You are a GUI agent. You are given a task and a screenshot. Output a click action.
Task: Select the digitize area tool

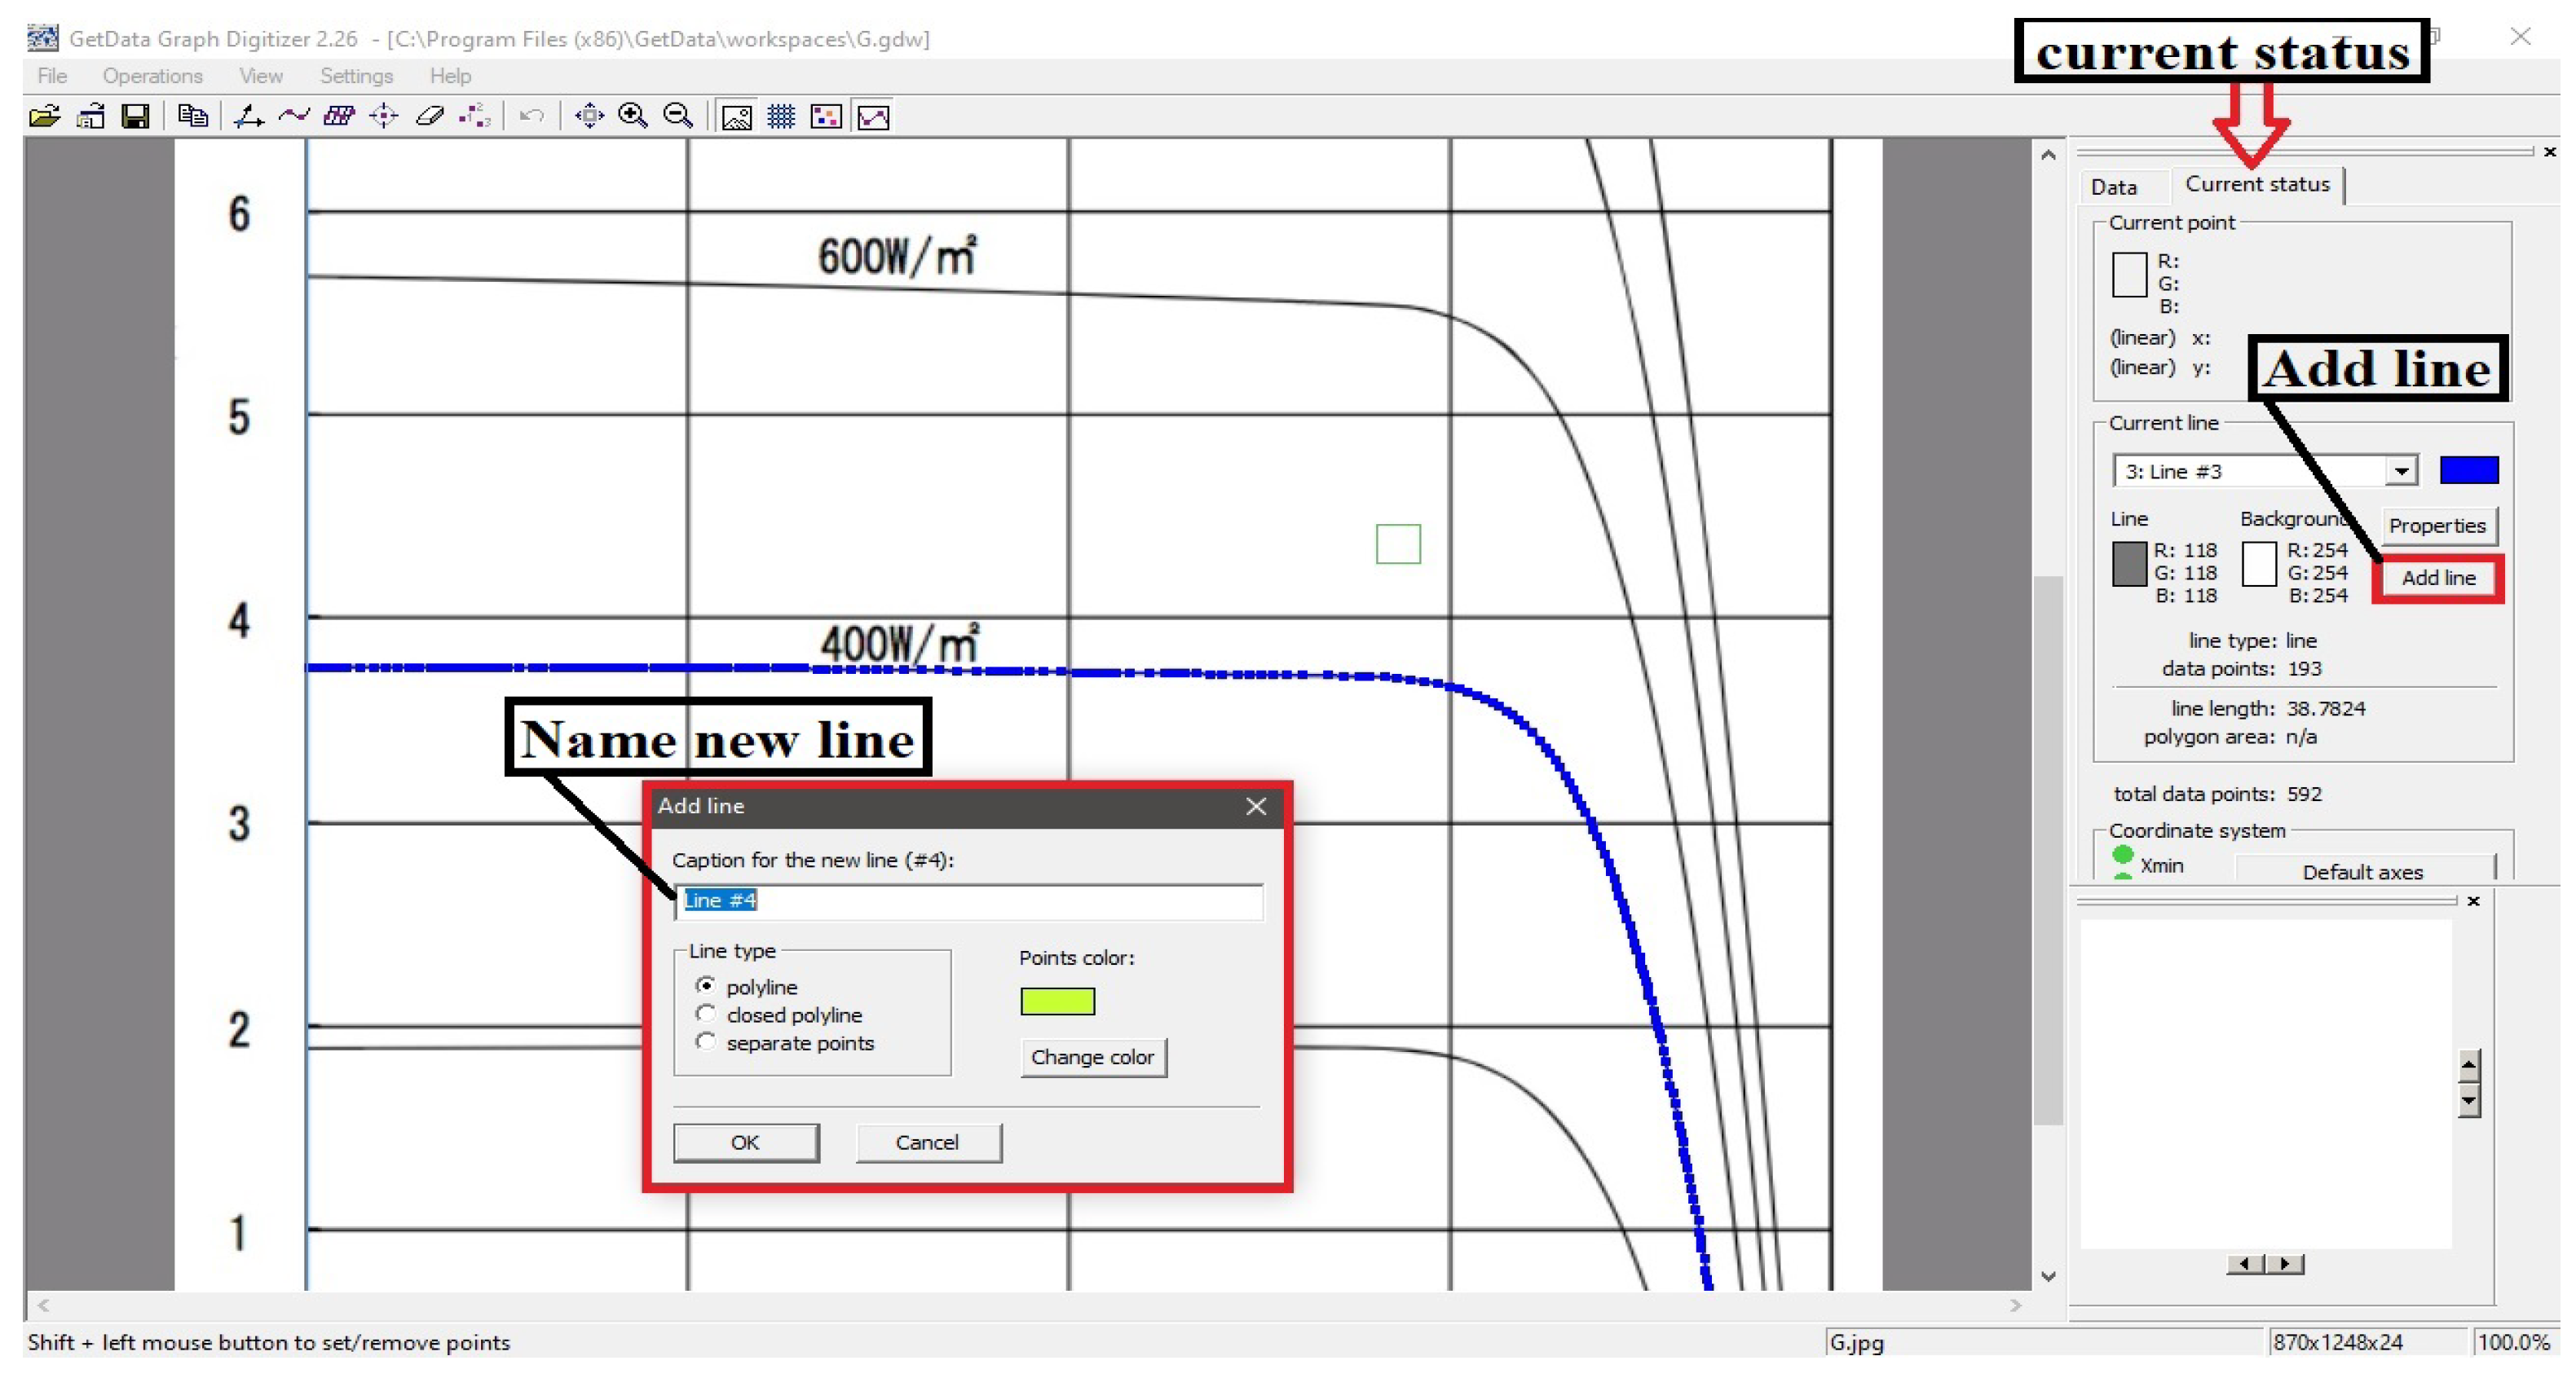pyautogui.click(x=339, y=117)
